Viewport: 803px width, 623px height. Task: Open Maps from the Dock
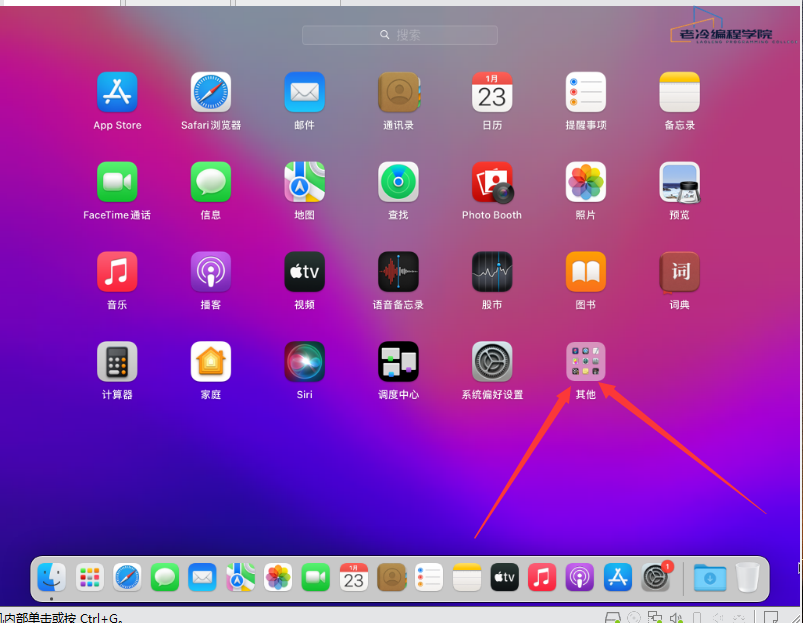click(x=240, y=577)
